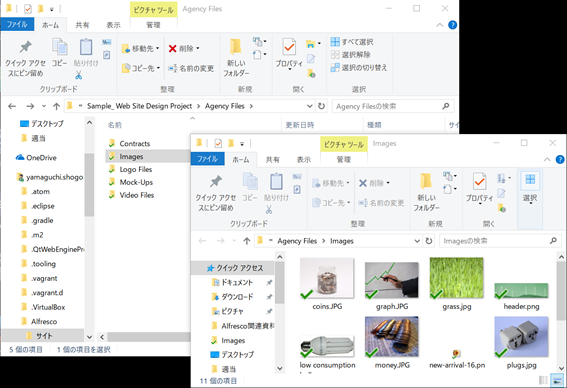The width and height of the screenshot is (567, 388).
Task: Collapse ribbon chevron in Agency Files window
Action: pyautogui.click(x=439, y=25)
